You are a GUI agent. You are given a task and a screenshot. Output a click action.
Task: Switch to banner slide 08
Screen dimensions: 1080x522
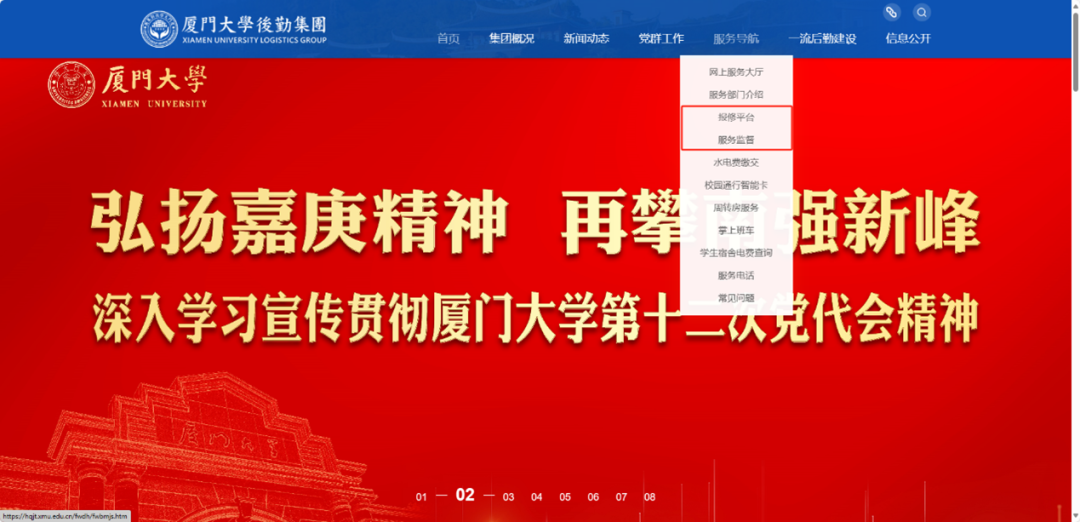tap(649, 497)
